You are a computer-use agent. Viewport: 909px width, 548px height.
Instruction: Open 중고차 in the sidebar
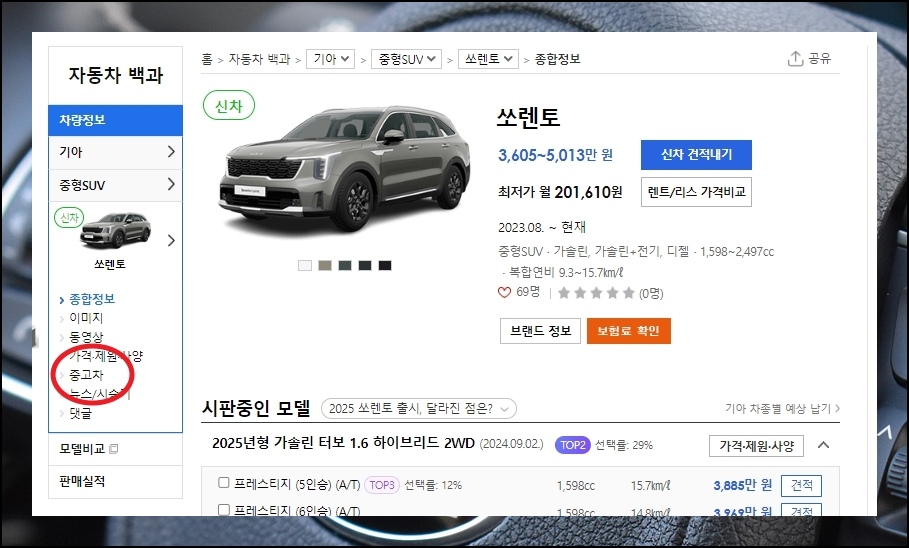(x=86, y=375)
